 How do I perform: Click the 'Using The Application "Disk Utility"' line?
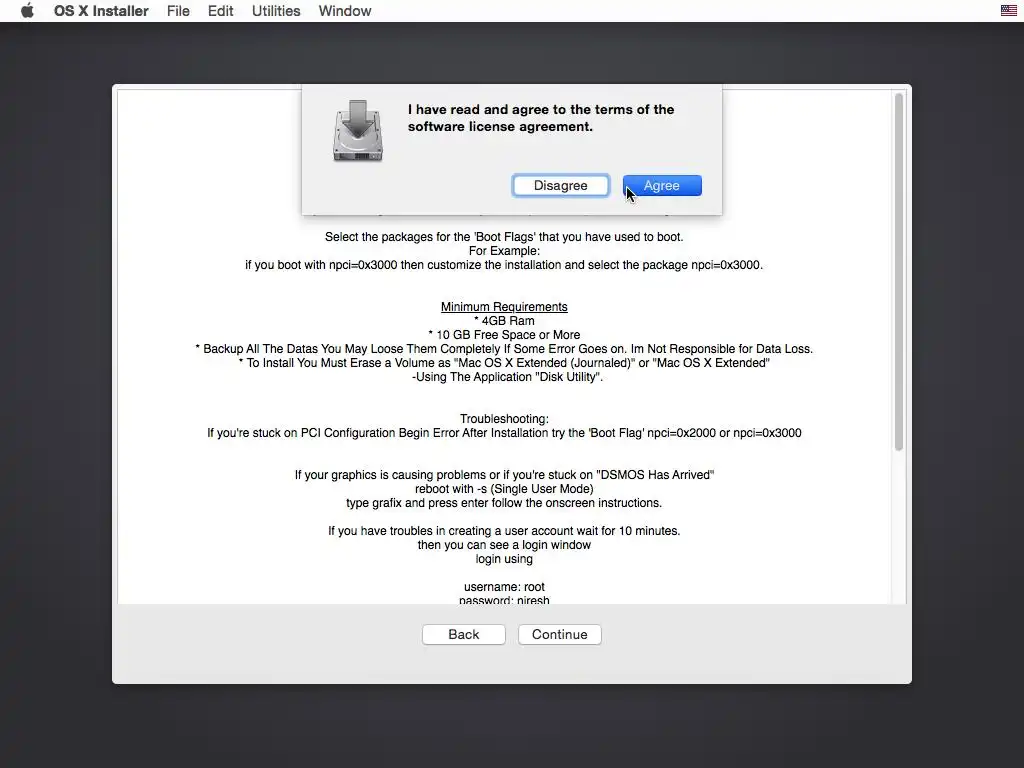point(507,377)
